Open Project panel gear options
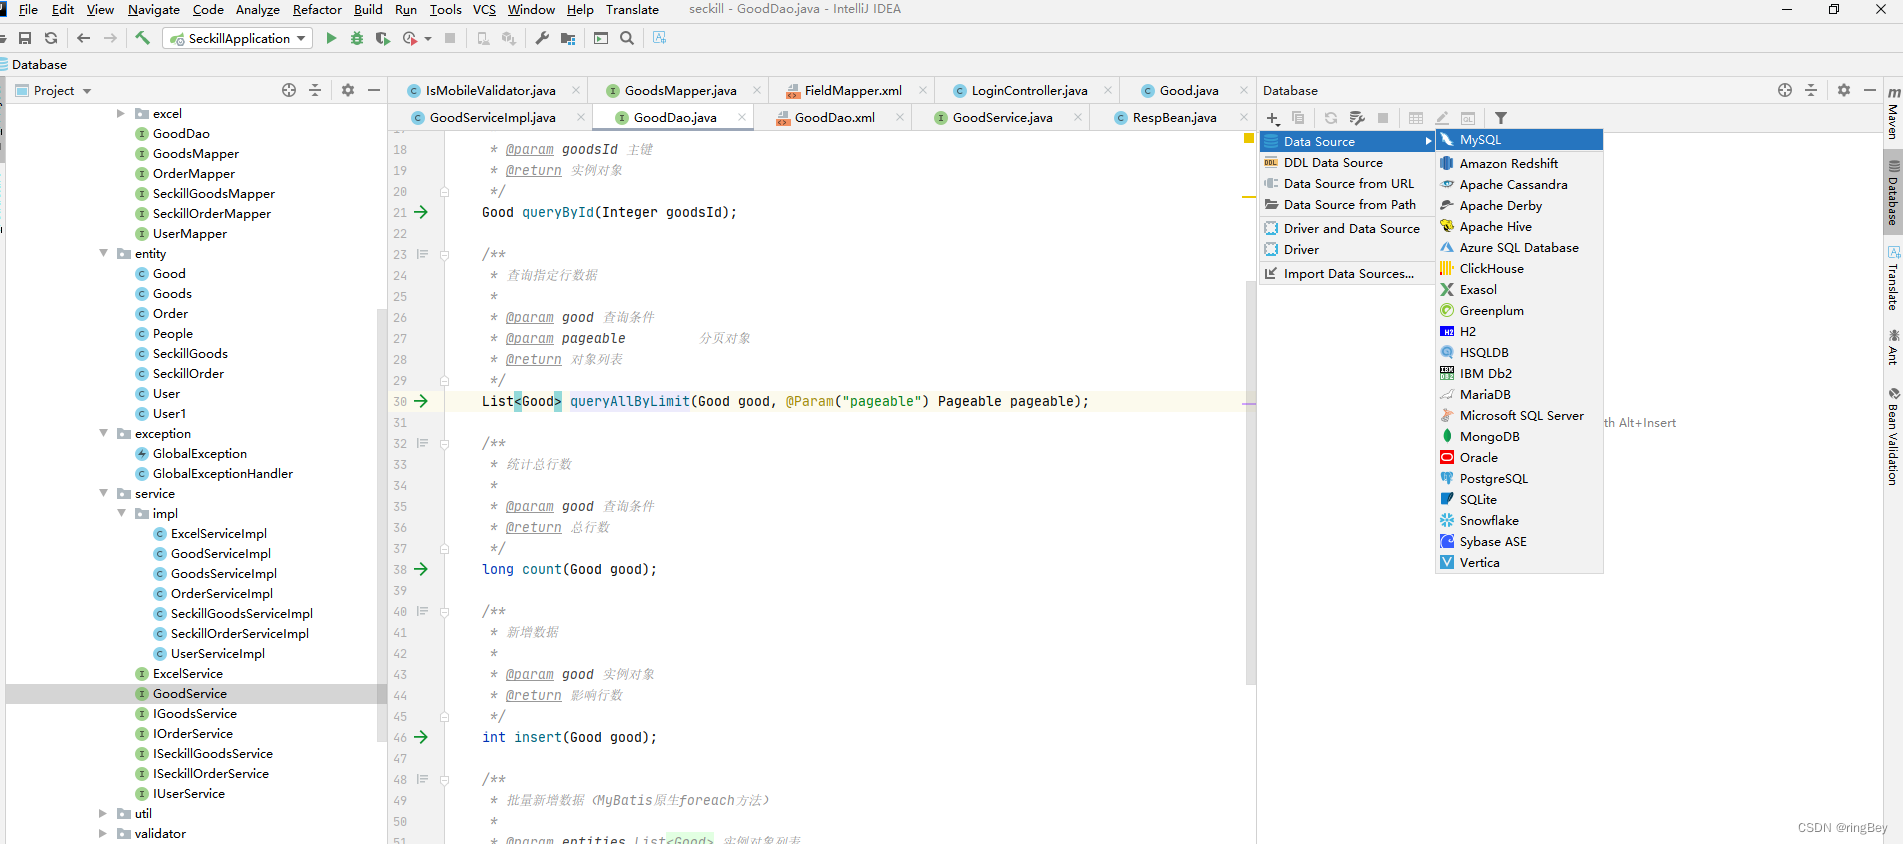1903x844 pixels. point(348,90)
